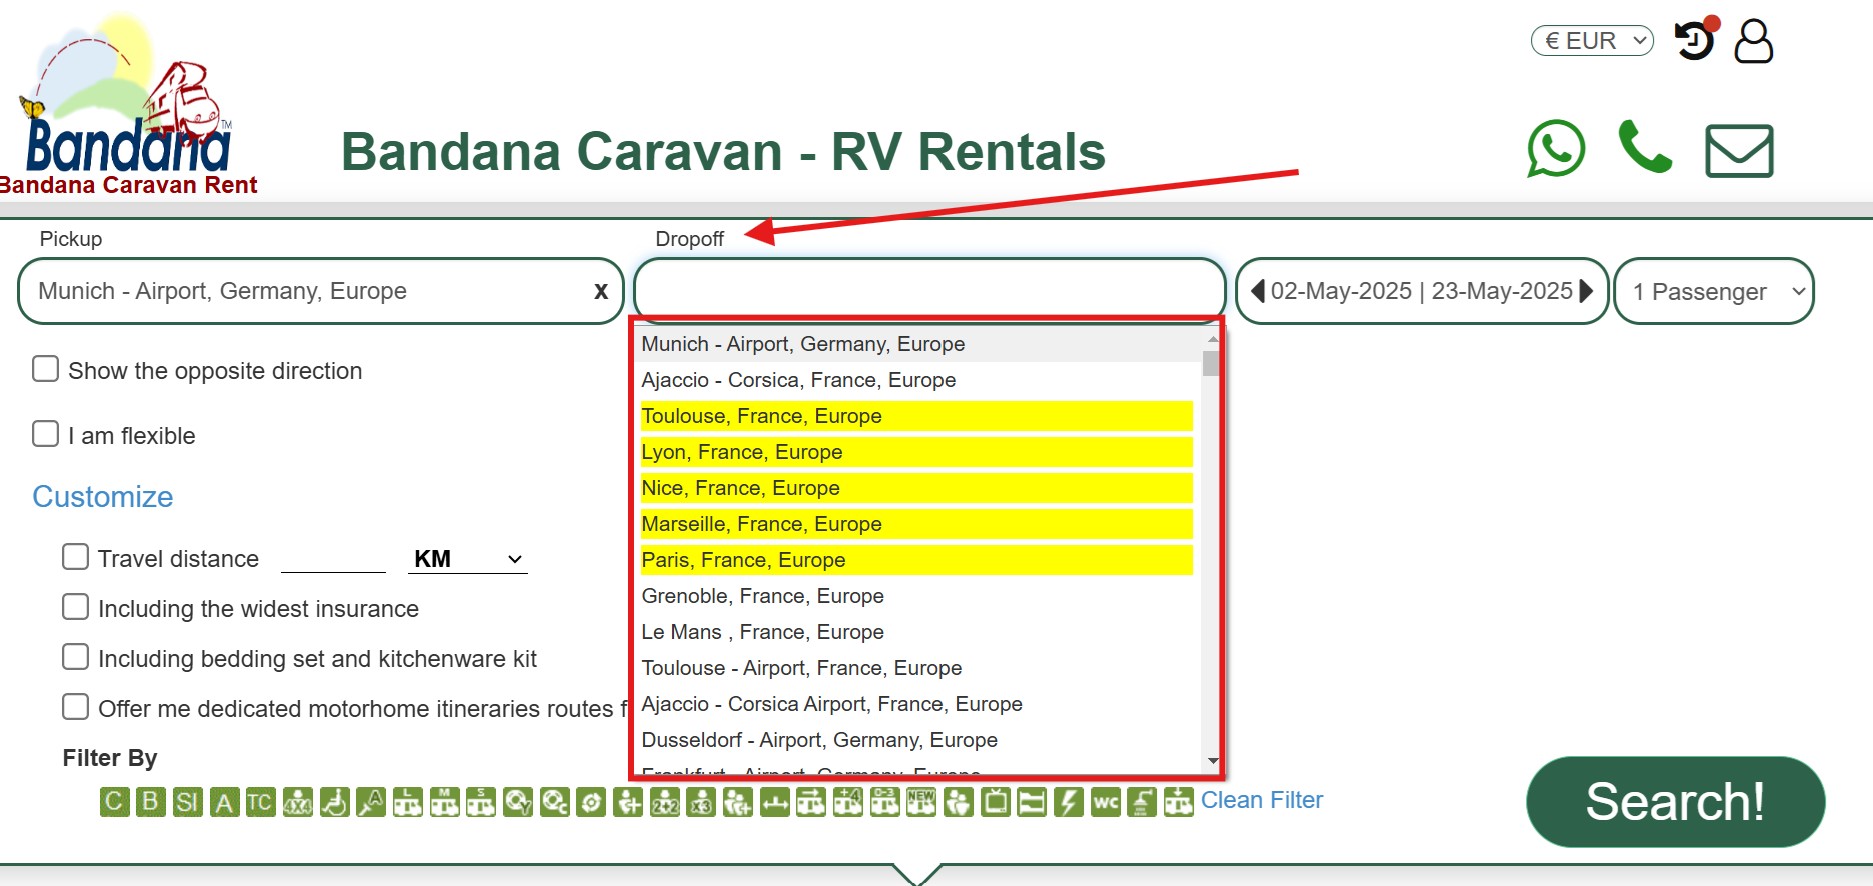
Task: Filter by bunk bed icon
Action: (x=1032, y=802)
